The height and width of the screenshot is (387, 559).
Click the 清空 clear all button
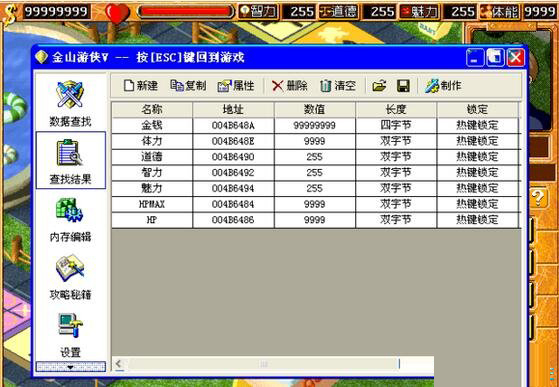point(338,86)
